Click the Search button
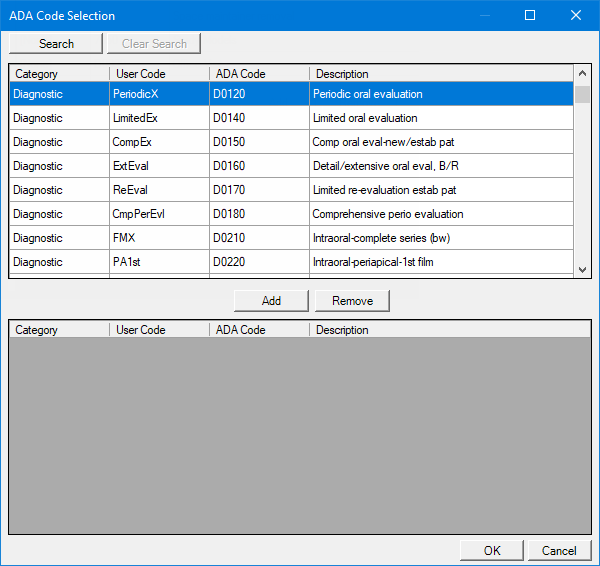Image resolution: width=600 pixels, height=566 pixels. pos(56,43)
